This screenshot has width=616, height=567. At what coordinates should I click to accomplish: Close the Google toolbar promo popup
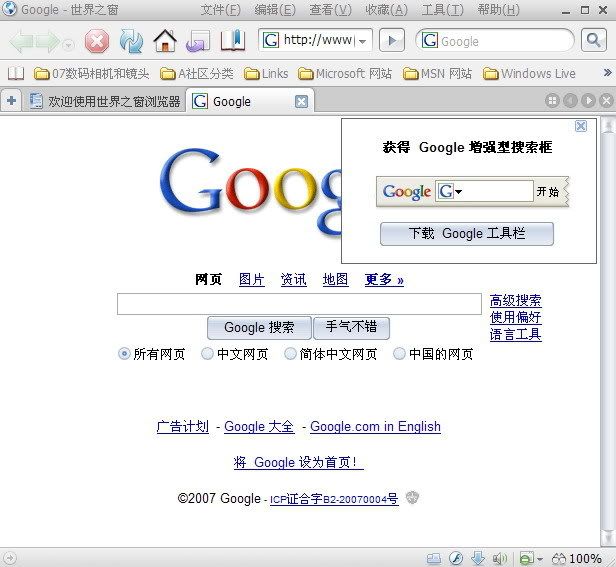click(x=581, y=126)
